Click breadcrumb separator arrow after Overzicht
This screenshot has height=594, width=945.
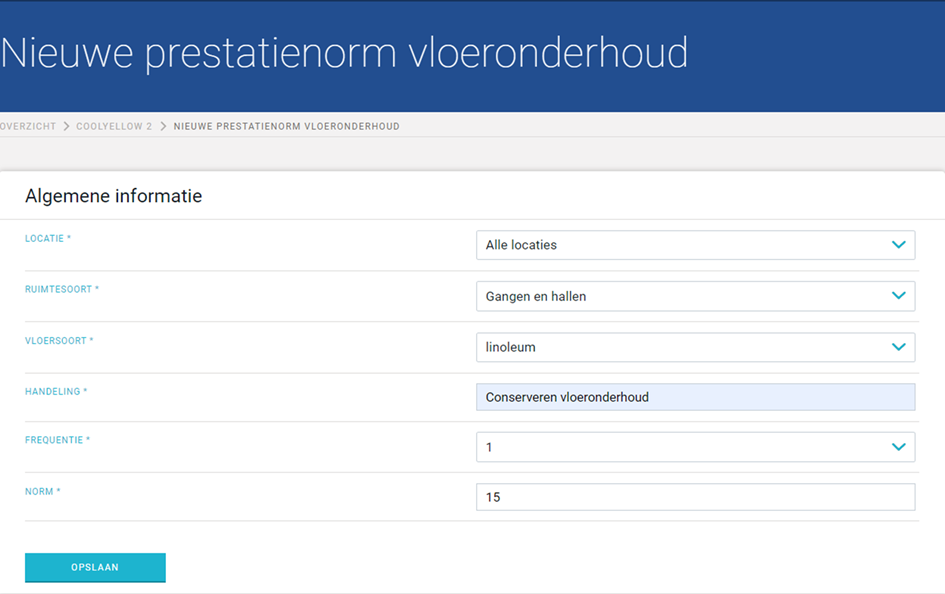[66, 127]
